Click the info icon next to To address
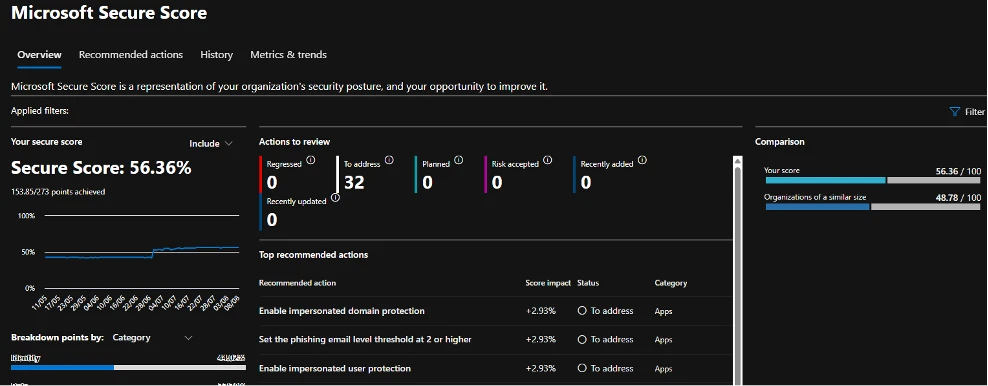Image resolution: width=988 pixels, height=386 pixels. click(x=389, y=160)
